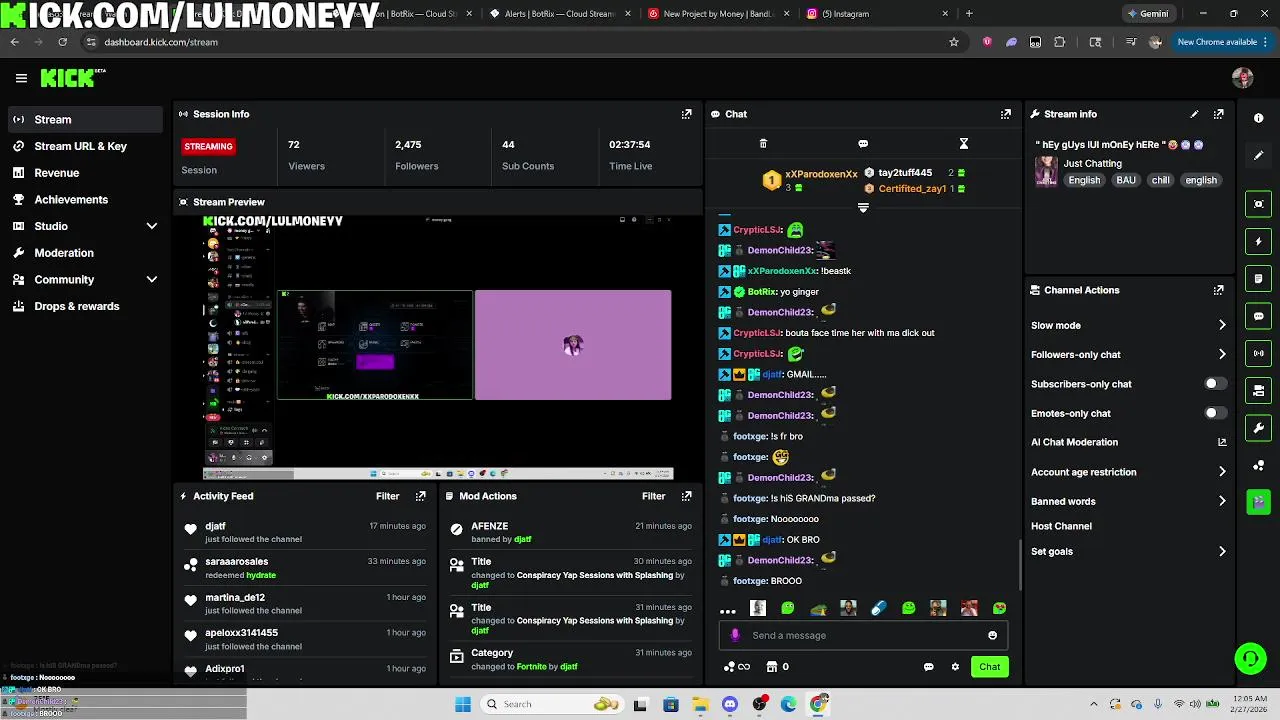Click the info icon in right sidebar
The image size is (1280, 720).
[x=1258, y=118]
